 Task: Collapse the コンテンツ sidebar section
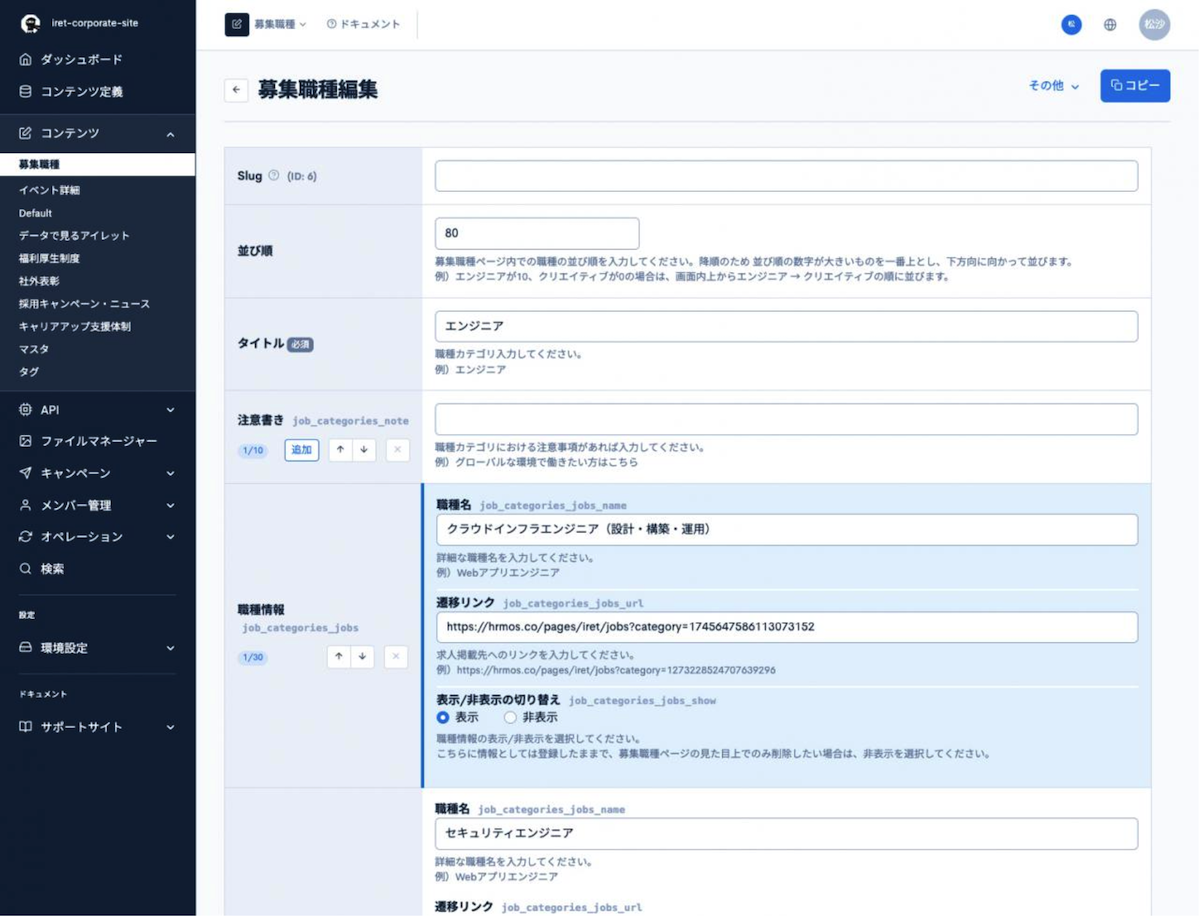point(170,133)
